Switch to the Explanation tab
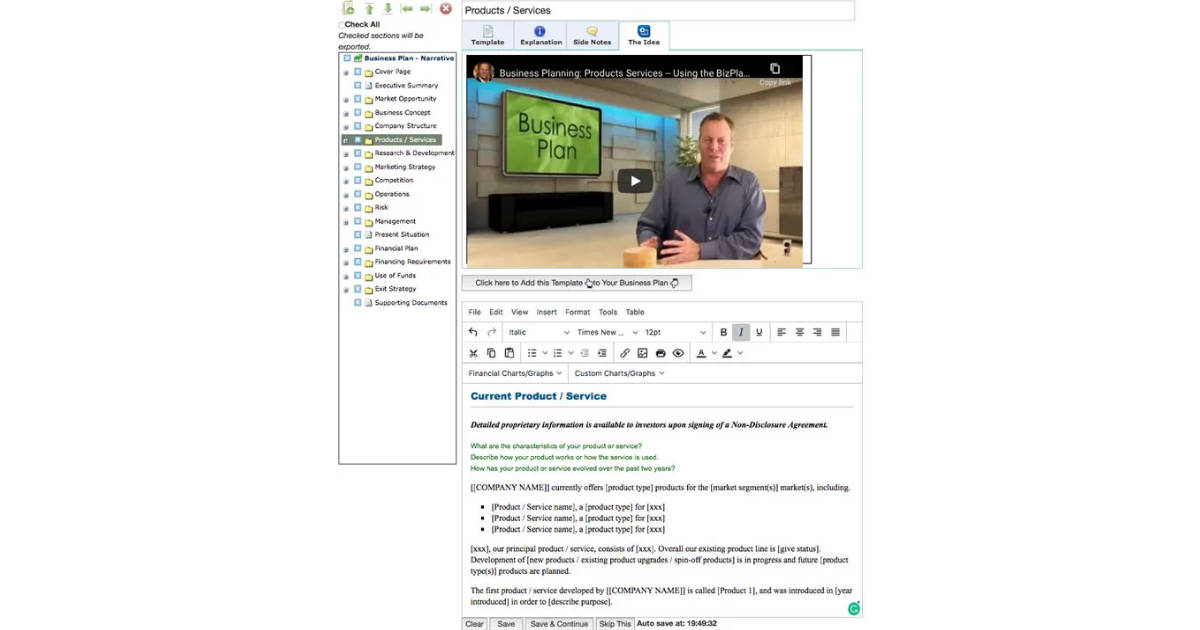Viewport: 1200px width, 630px height. [540, 36]
